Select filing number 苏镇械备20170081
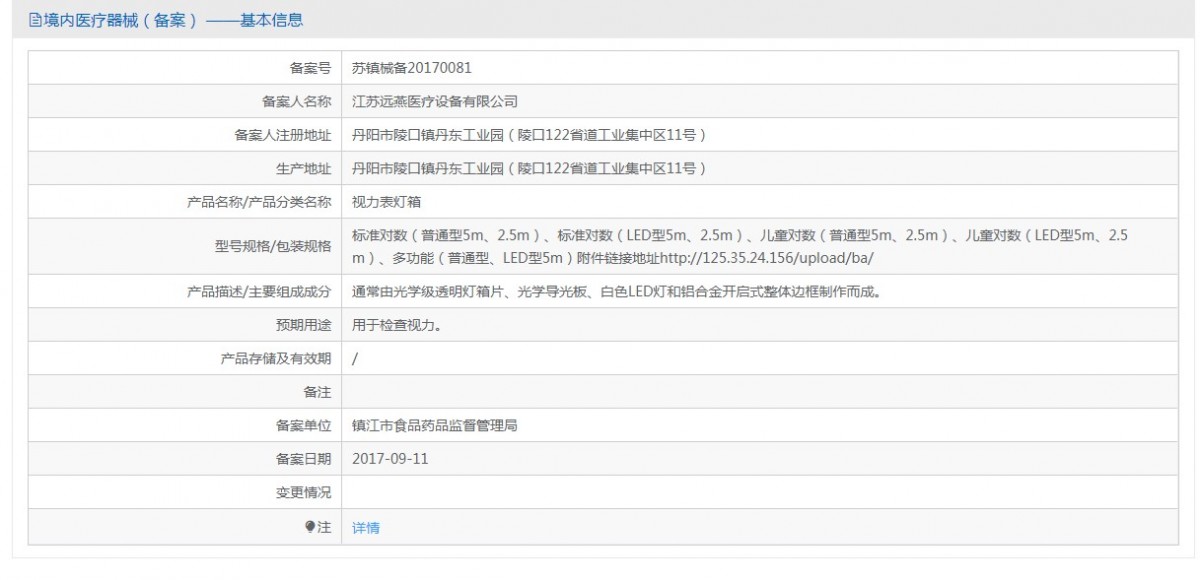This screenshot has width=1200, height=580. pyautogui.click(x=412, y=68)
